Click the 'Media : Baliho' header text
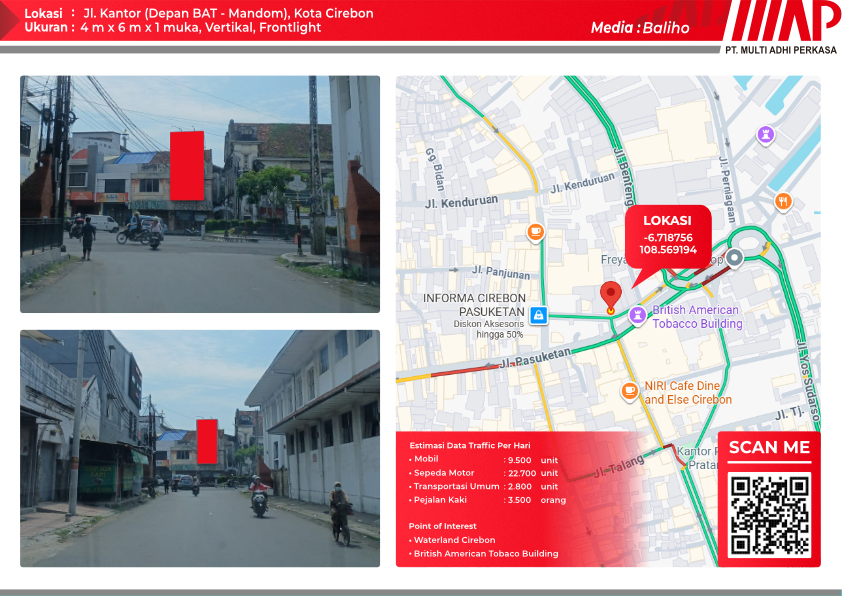842x596 pixels. click(x=640, y=27)
